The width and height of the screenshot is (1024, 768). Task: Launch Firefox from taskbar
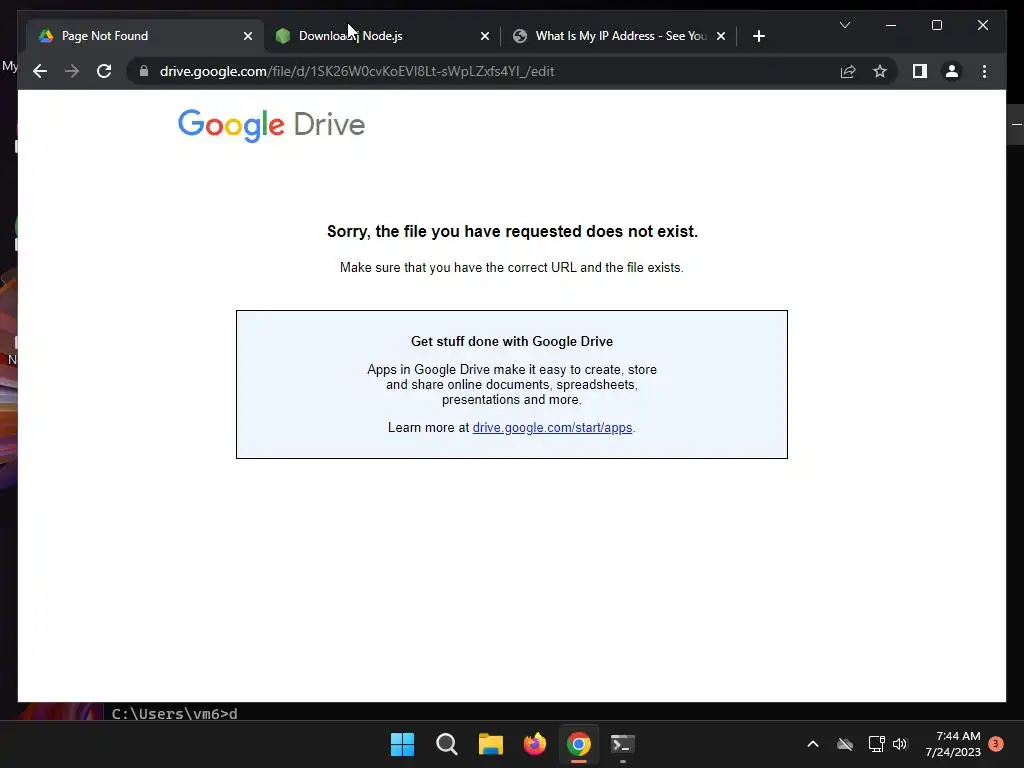tap(535, 744)
